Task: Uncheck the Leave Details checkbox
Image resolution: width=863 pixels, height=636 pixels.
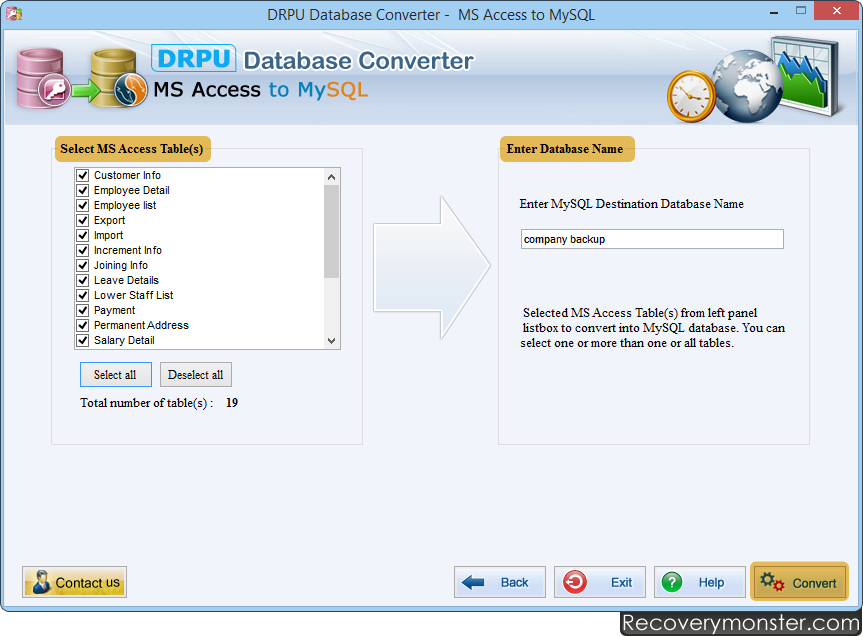Action: click(x=83, y=280)
